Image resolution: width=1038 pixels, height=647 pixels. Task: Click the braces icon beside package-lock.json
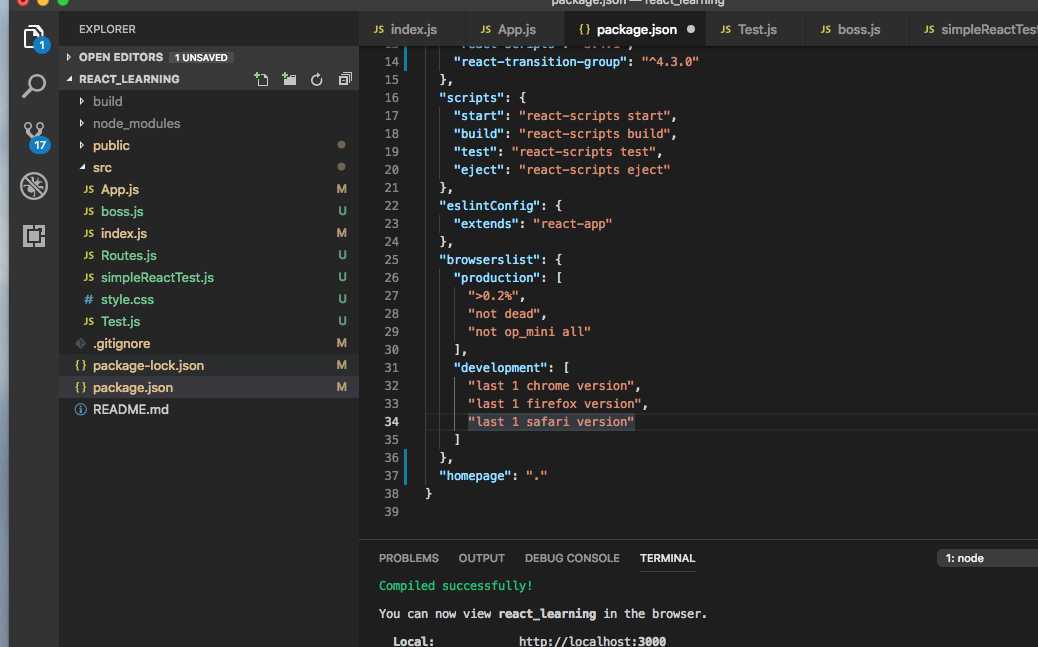81,366
